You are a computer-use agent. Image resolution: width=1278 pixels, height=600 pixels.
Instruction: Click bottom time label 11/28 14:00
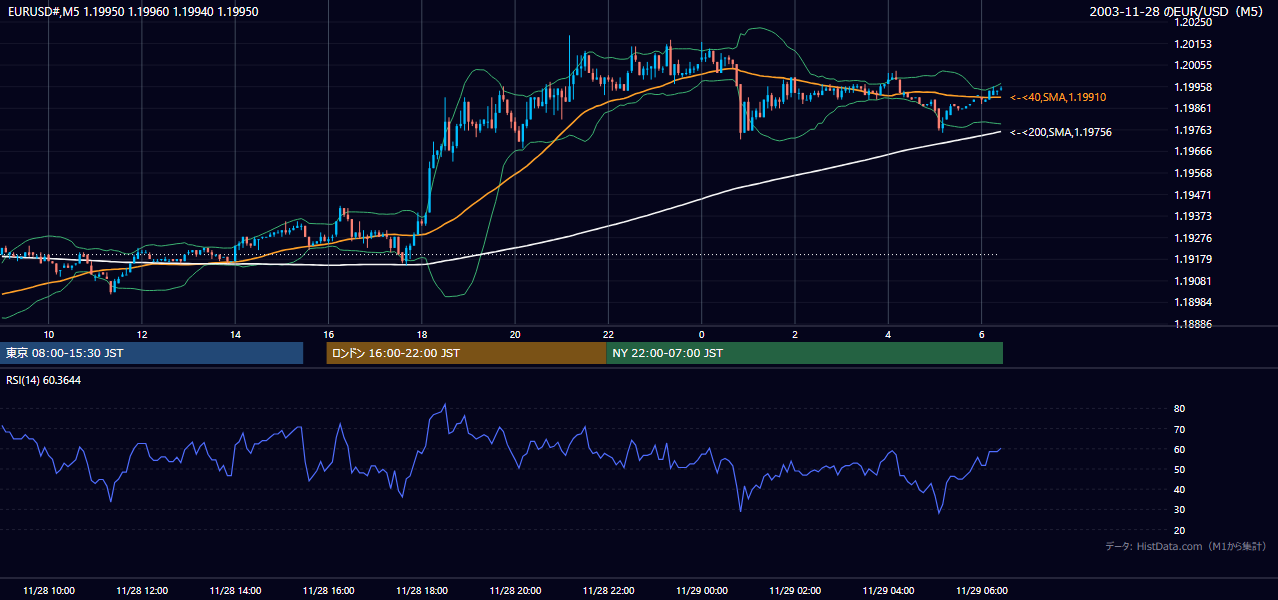click(x=235, y=590)
